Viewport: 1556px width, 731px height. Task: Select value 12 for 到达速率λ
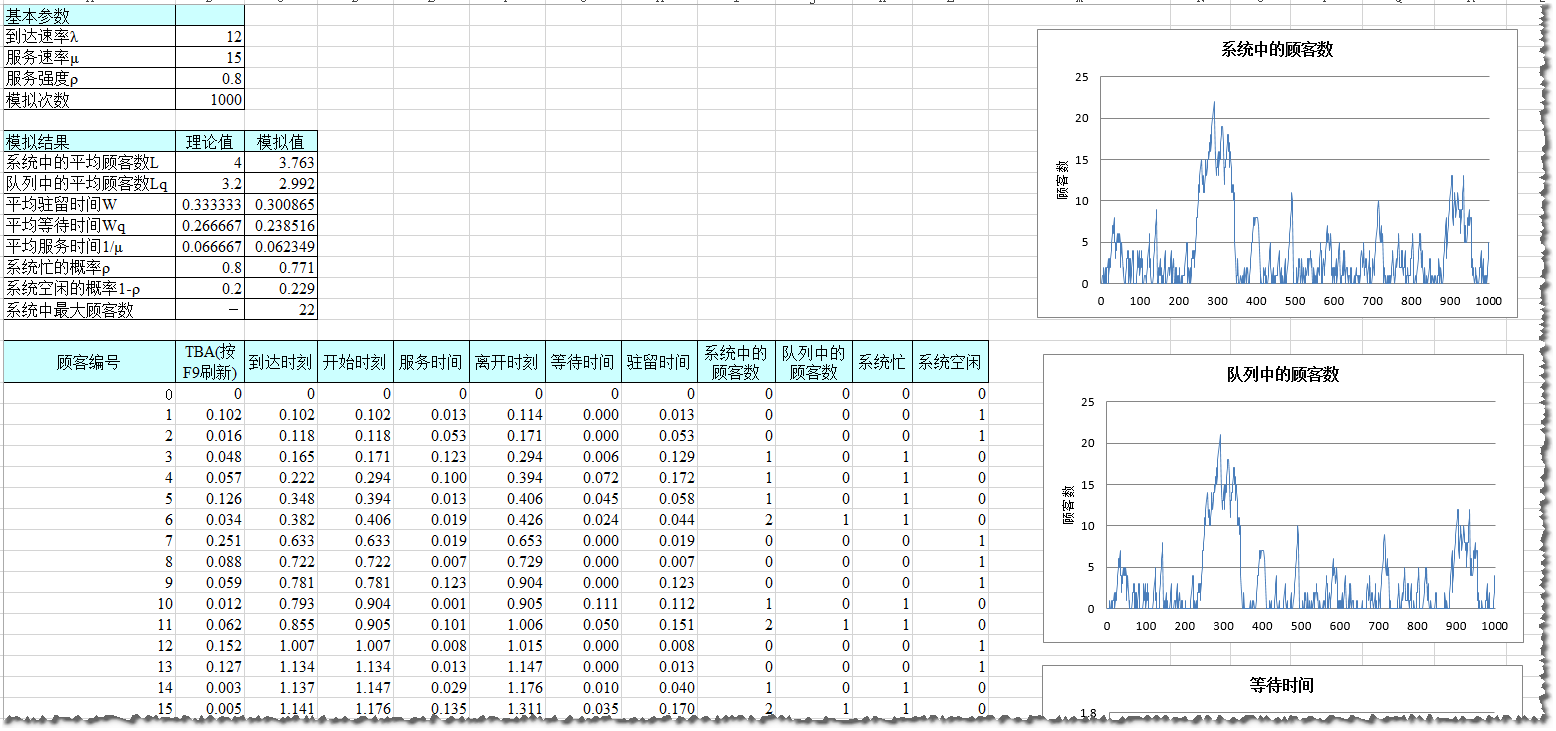coord(210,36)
